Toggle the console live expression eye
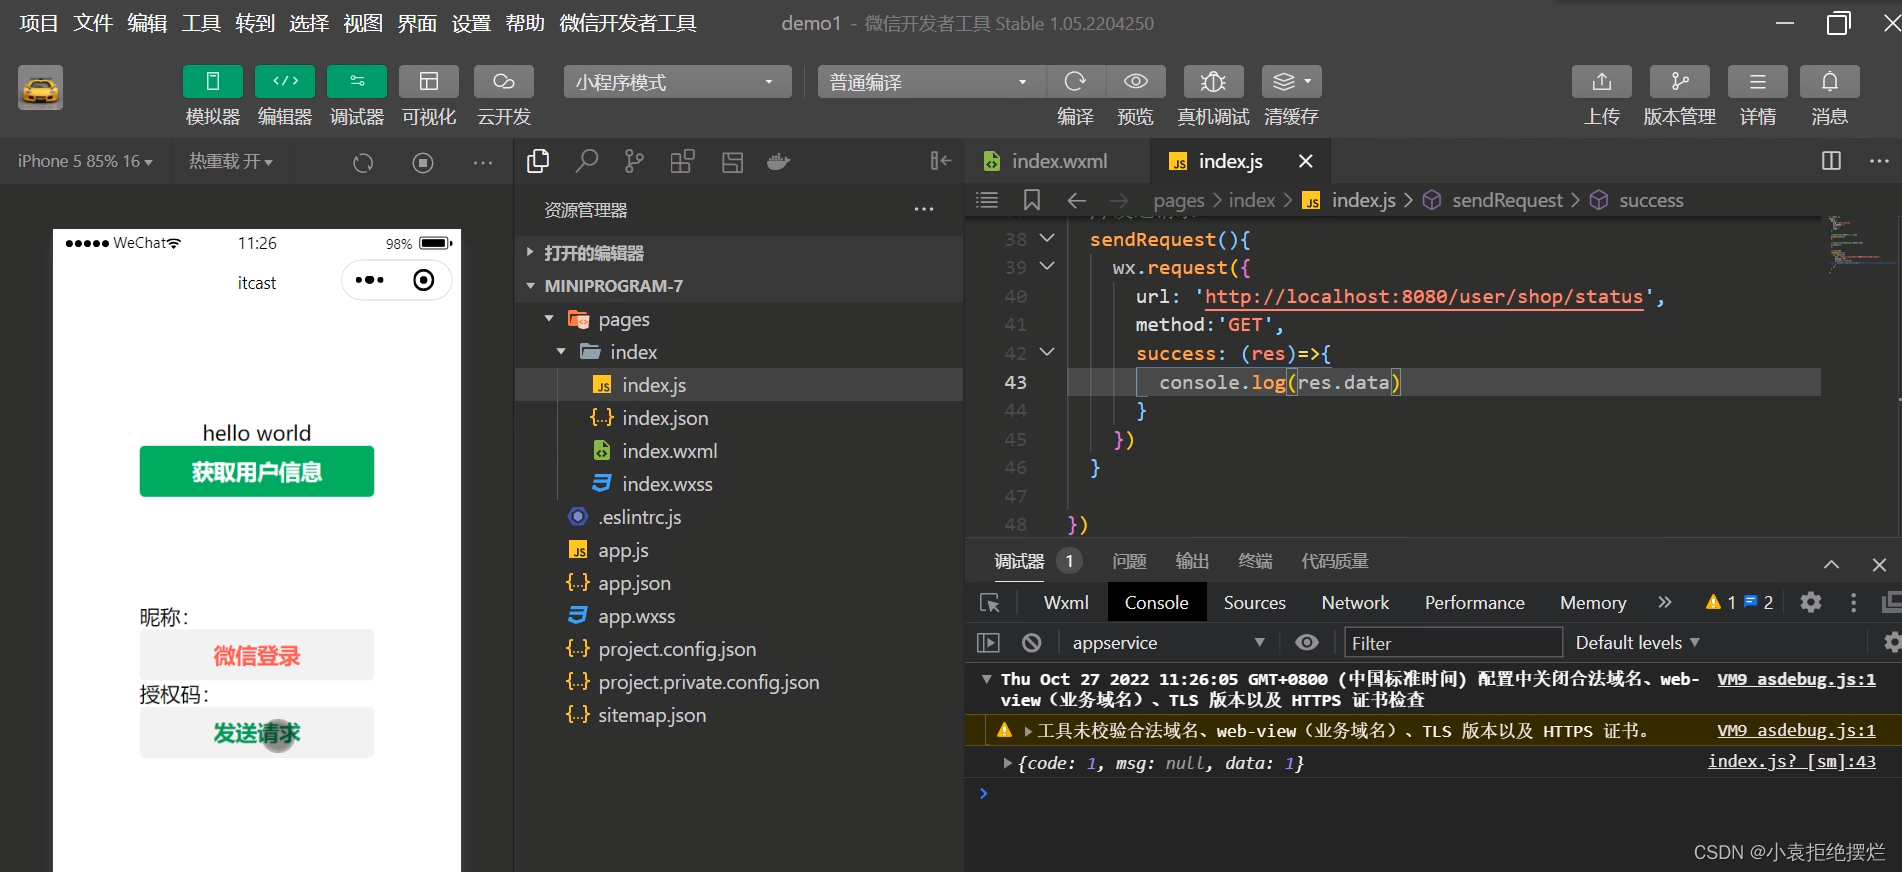Image resolution: width=1902 pixels, height=872 pixels. pos(1307,643)
